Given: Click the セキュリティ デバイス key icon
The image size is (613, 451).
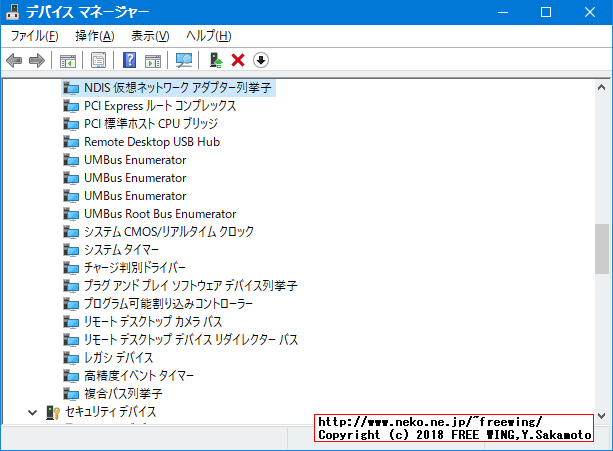Looking at the screenshot, I should pyautogui.click(x=53, y=412).
